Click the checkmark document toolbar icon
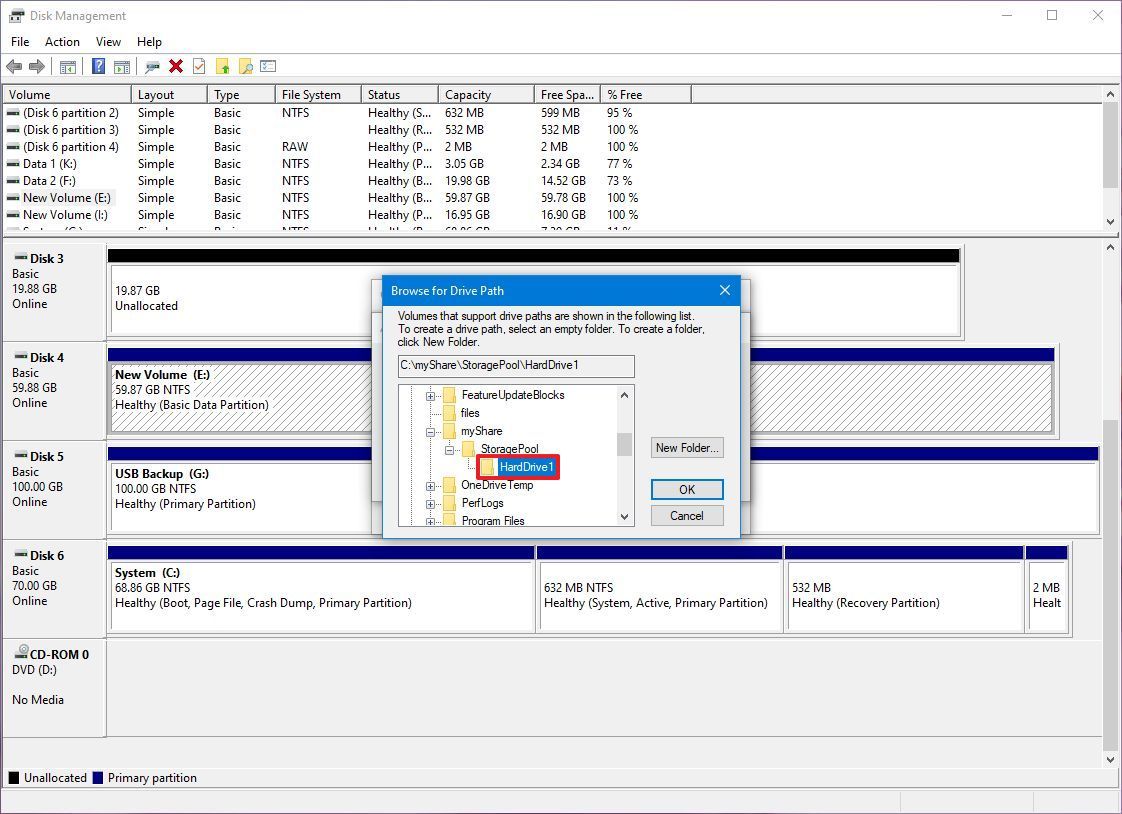 click(x=199, y=66)
